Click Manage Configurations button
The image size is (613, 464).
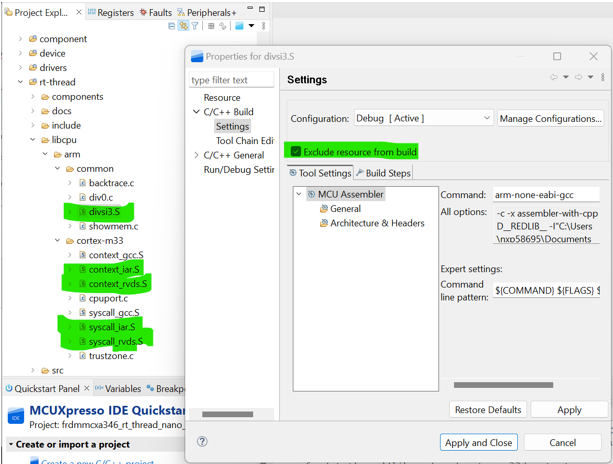550,118
